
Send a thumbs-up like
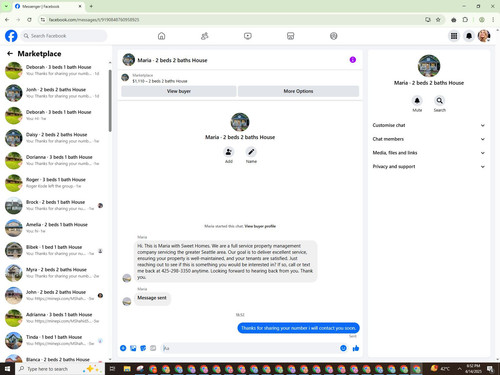(356, 348)
